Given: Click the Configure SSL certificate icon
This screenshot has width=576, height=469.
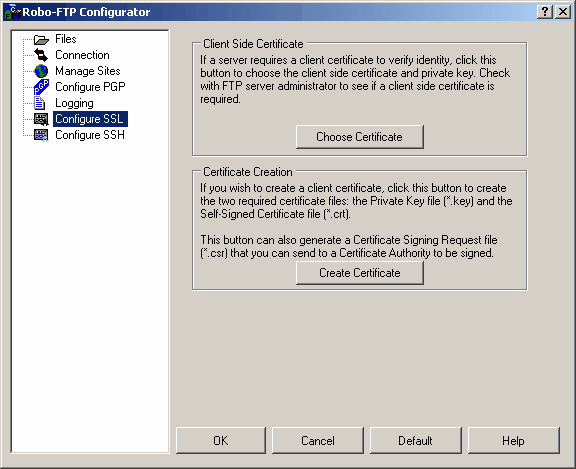Looking at the screenshot, I should click(41, 119).
